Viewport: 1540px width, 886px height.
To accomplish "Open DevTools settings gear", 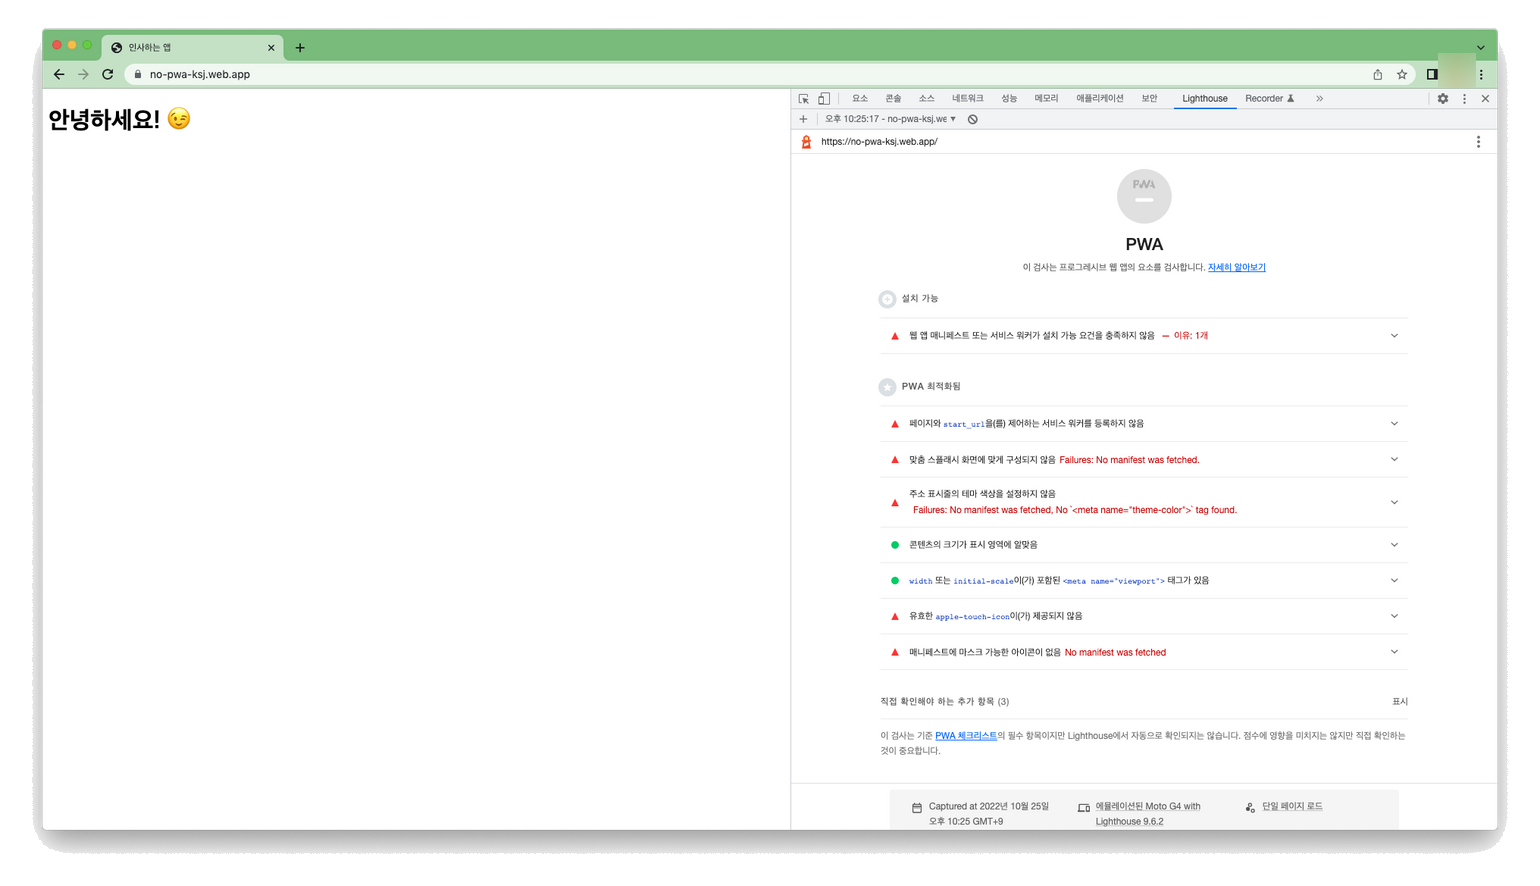I will click(1443, 99).
